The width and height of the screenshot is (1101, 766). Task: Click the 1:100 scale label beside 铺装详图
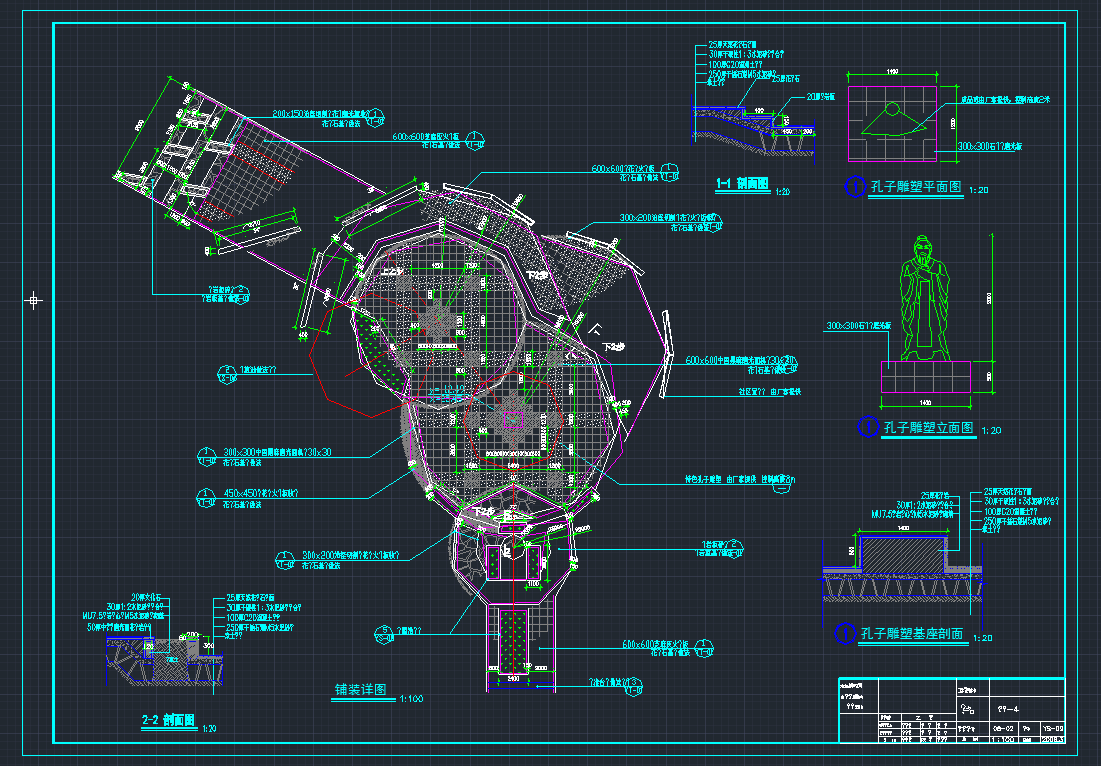click(x=412, y=698)
